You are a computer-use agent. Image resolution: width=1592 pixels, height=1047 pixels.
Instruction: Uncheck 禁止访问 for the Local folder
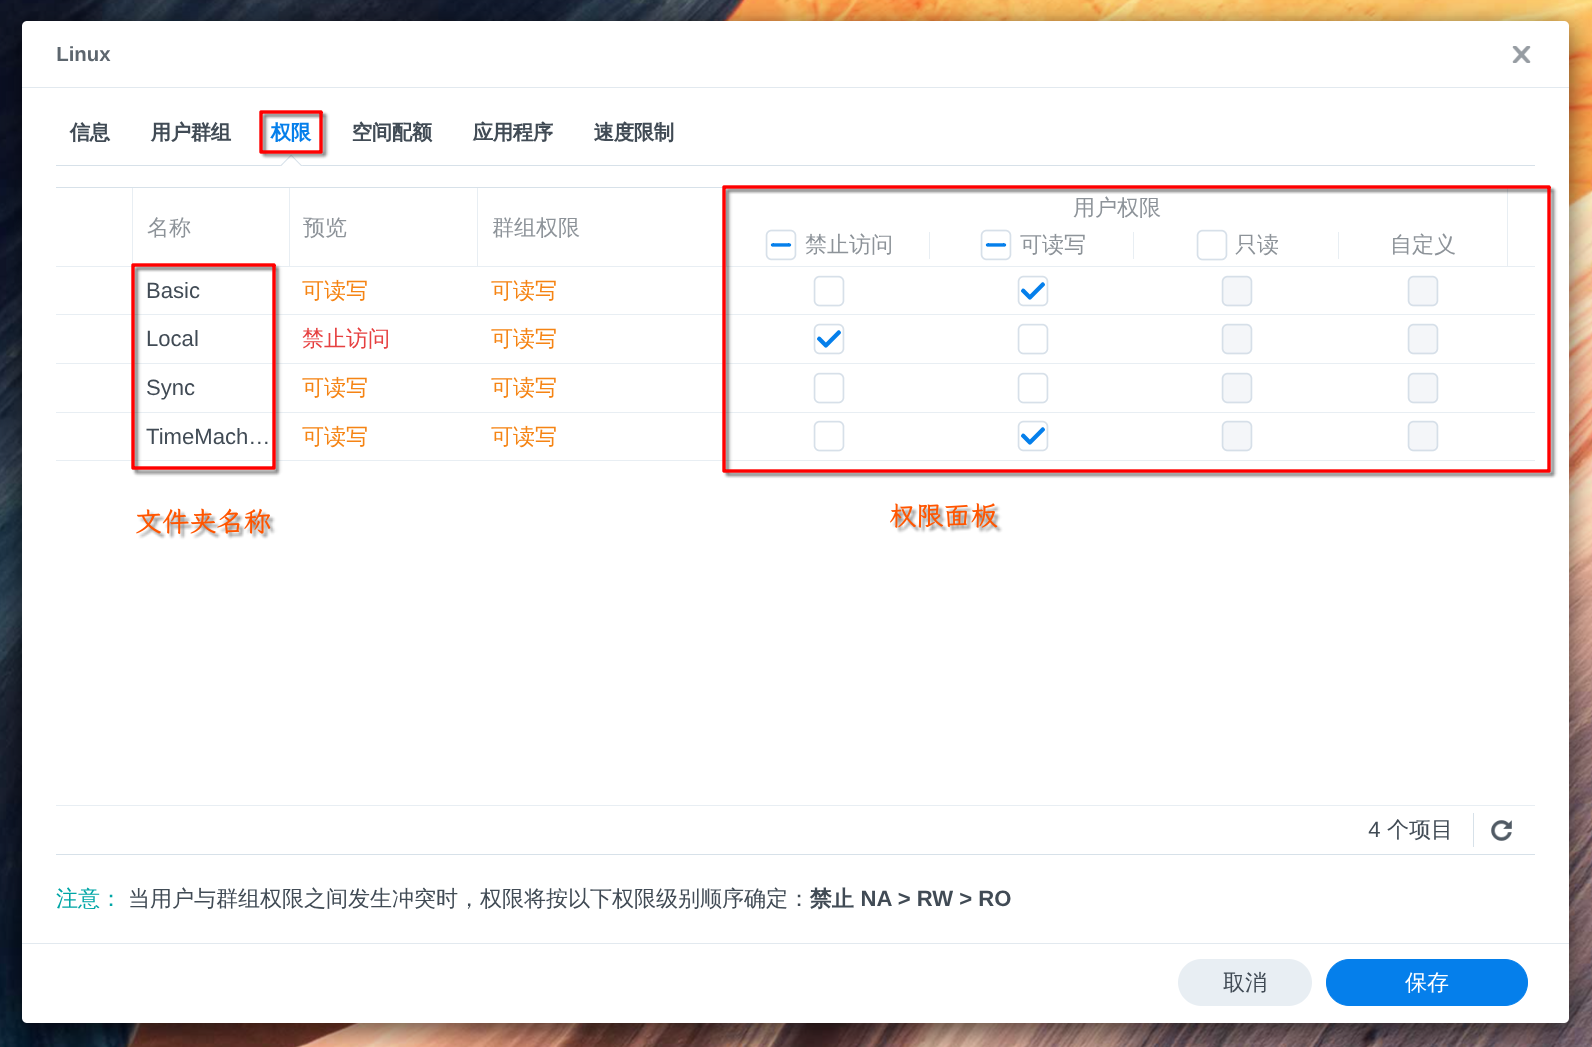pyautogui.click(x=829, y=339)
